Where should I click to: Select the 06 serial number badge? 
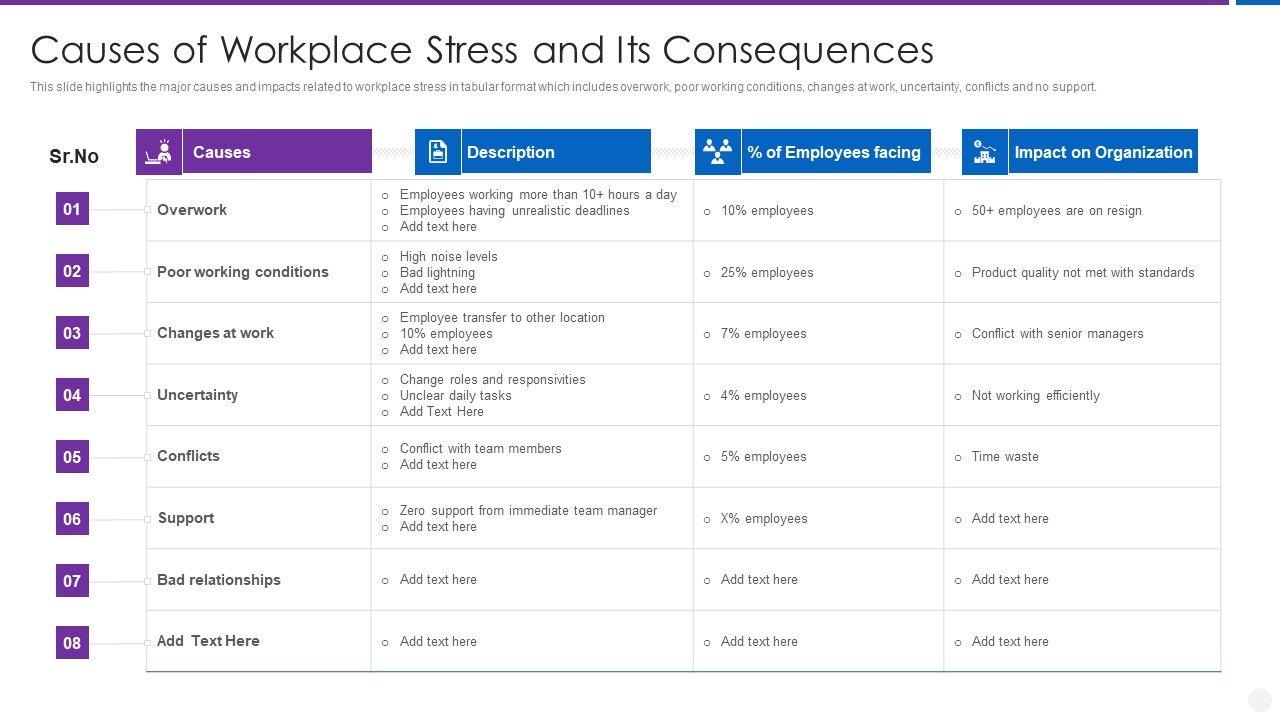point(72,519)
